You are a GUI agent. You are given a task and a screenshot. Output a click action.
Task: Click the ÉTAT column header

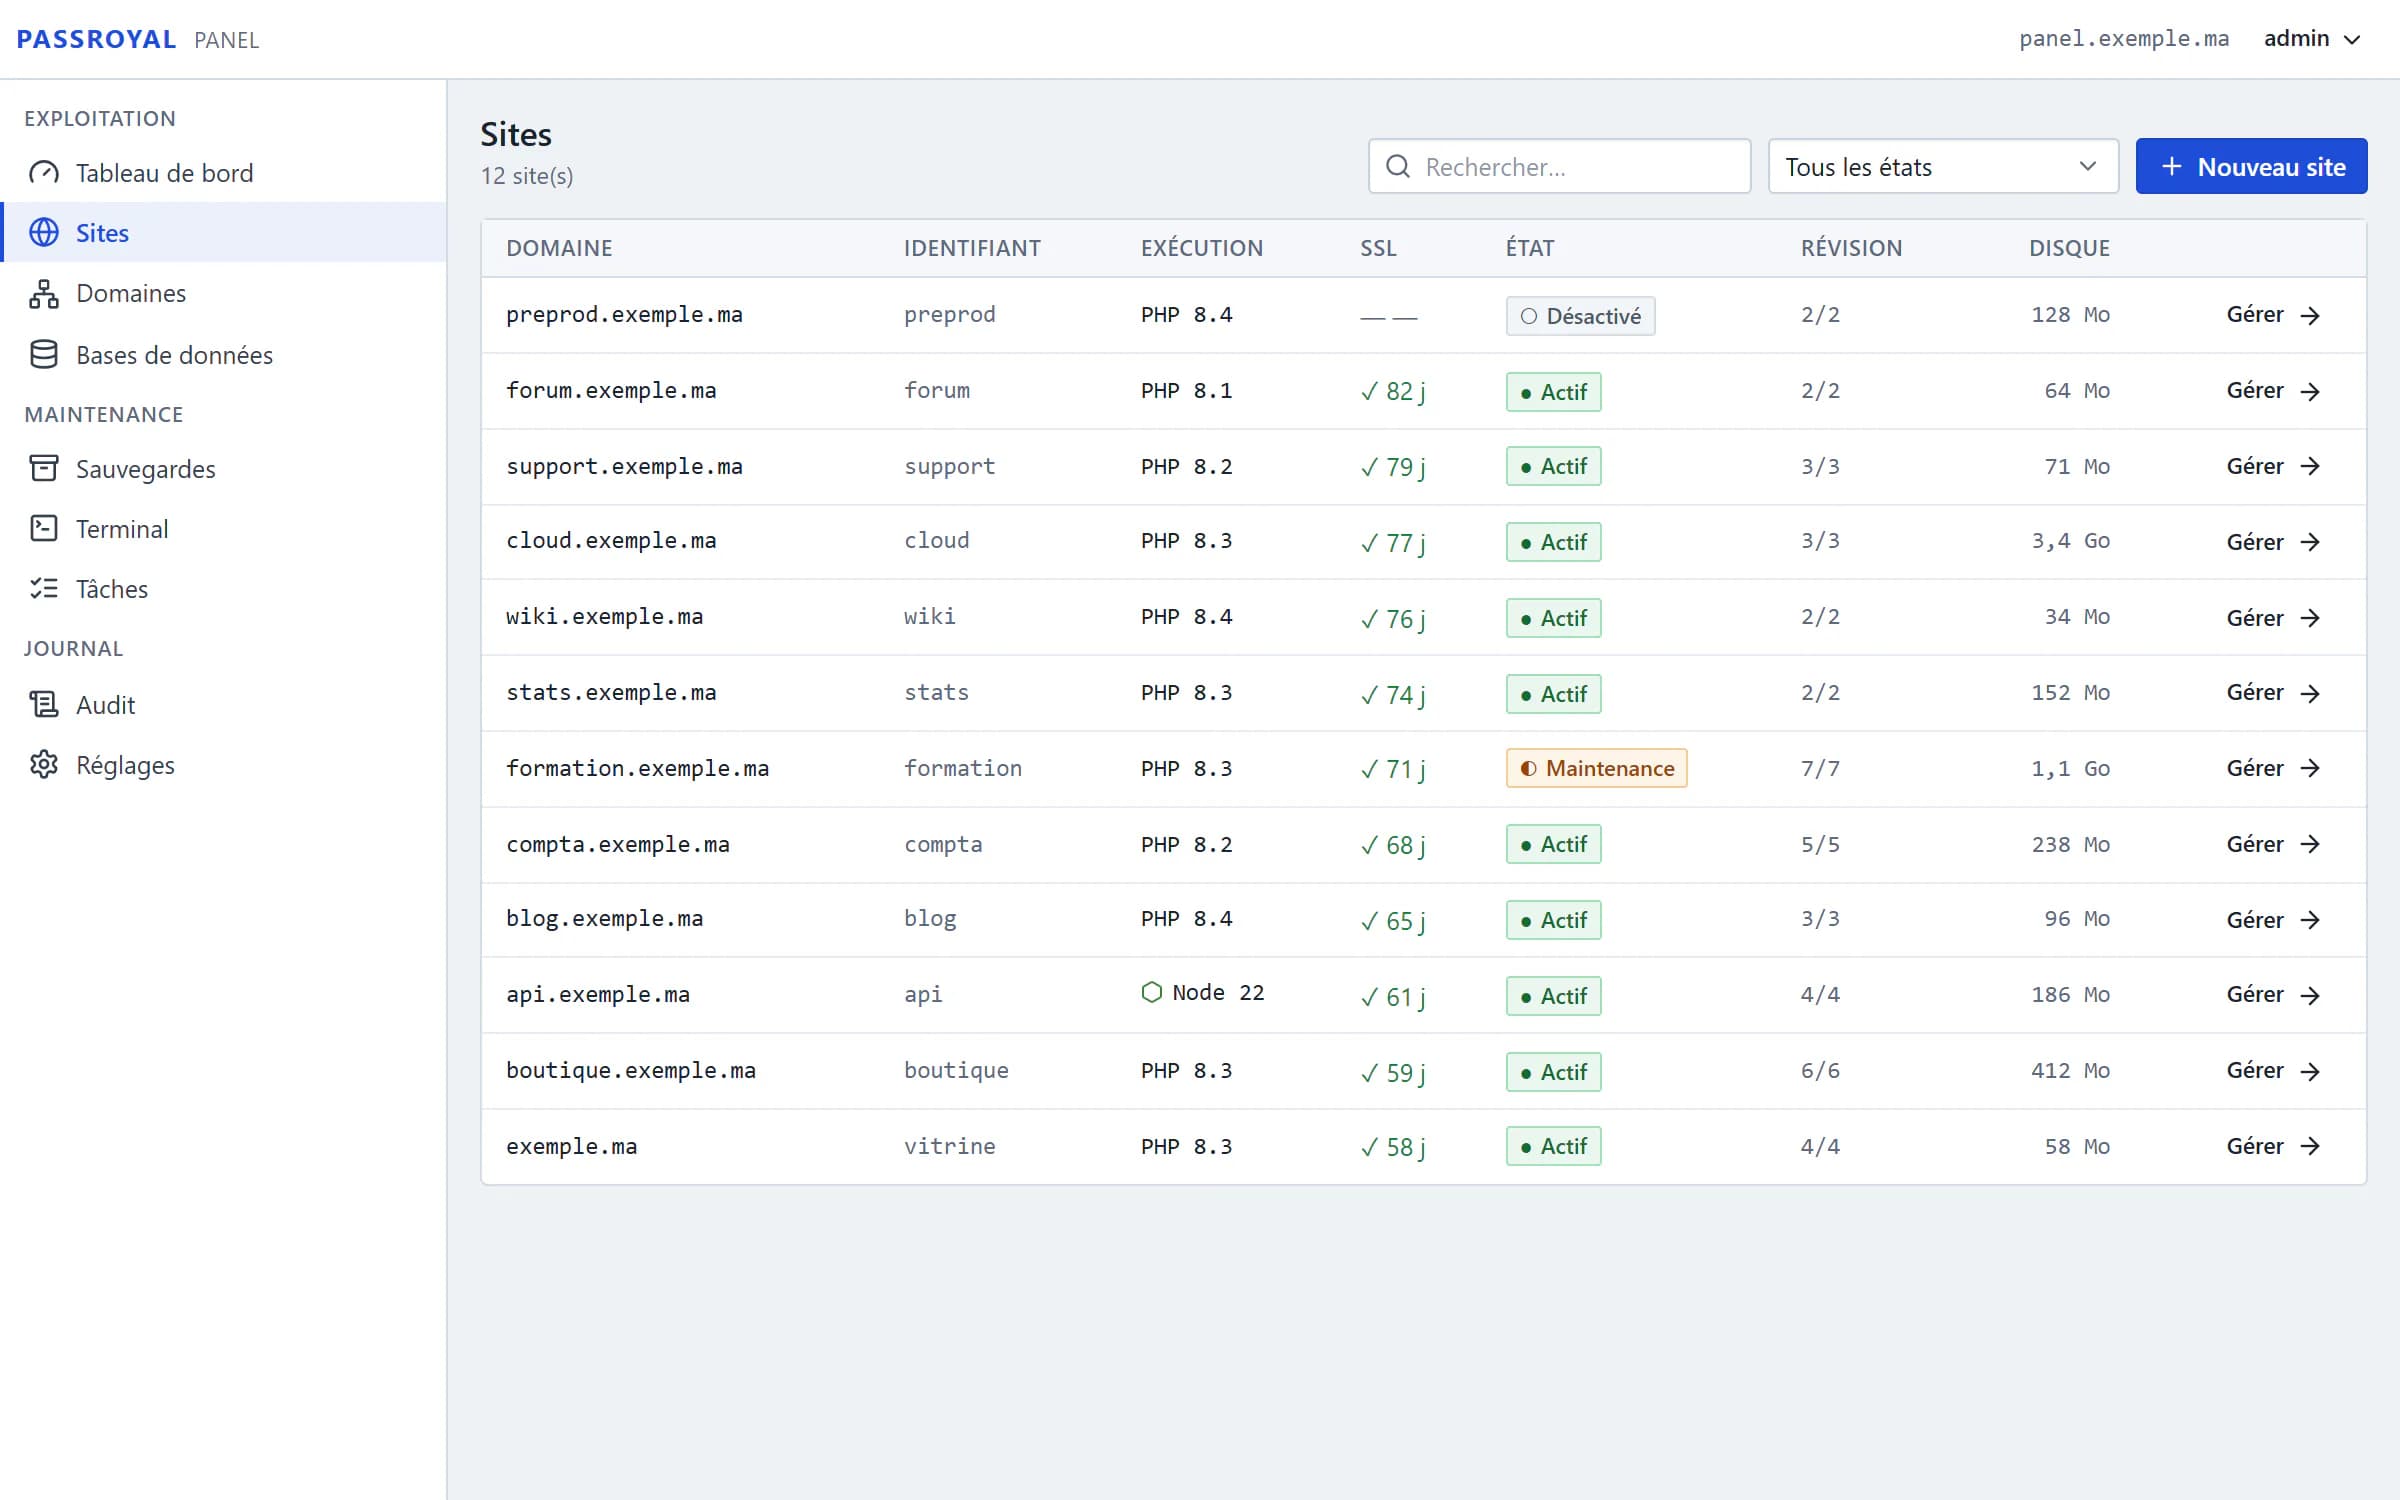[x=1530, y=248]
